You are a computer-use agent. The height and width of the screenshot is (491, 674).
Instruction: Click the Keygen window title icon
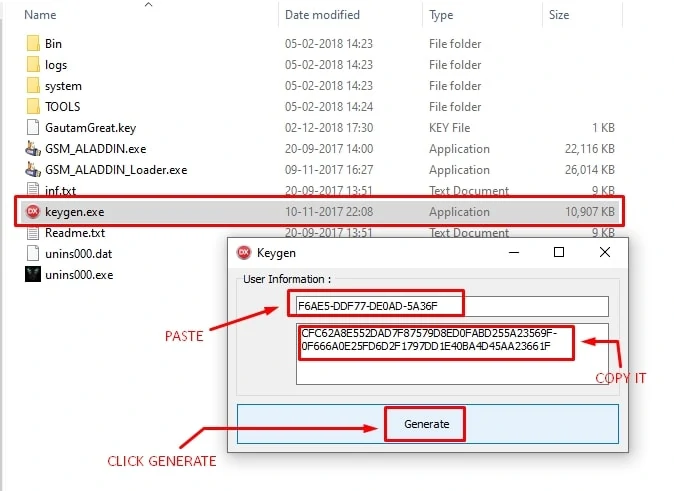(244, 252)
